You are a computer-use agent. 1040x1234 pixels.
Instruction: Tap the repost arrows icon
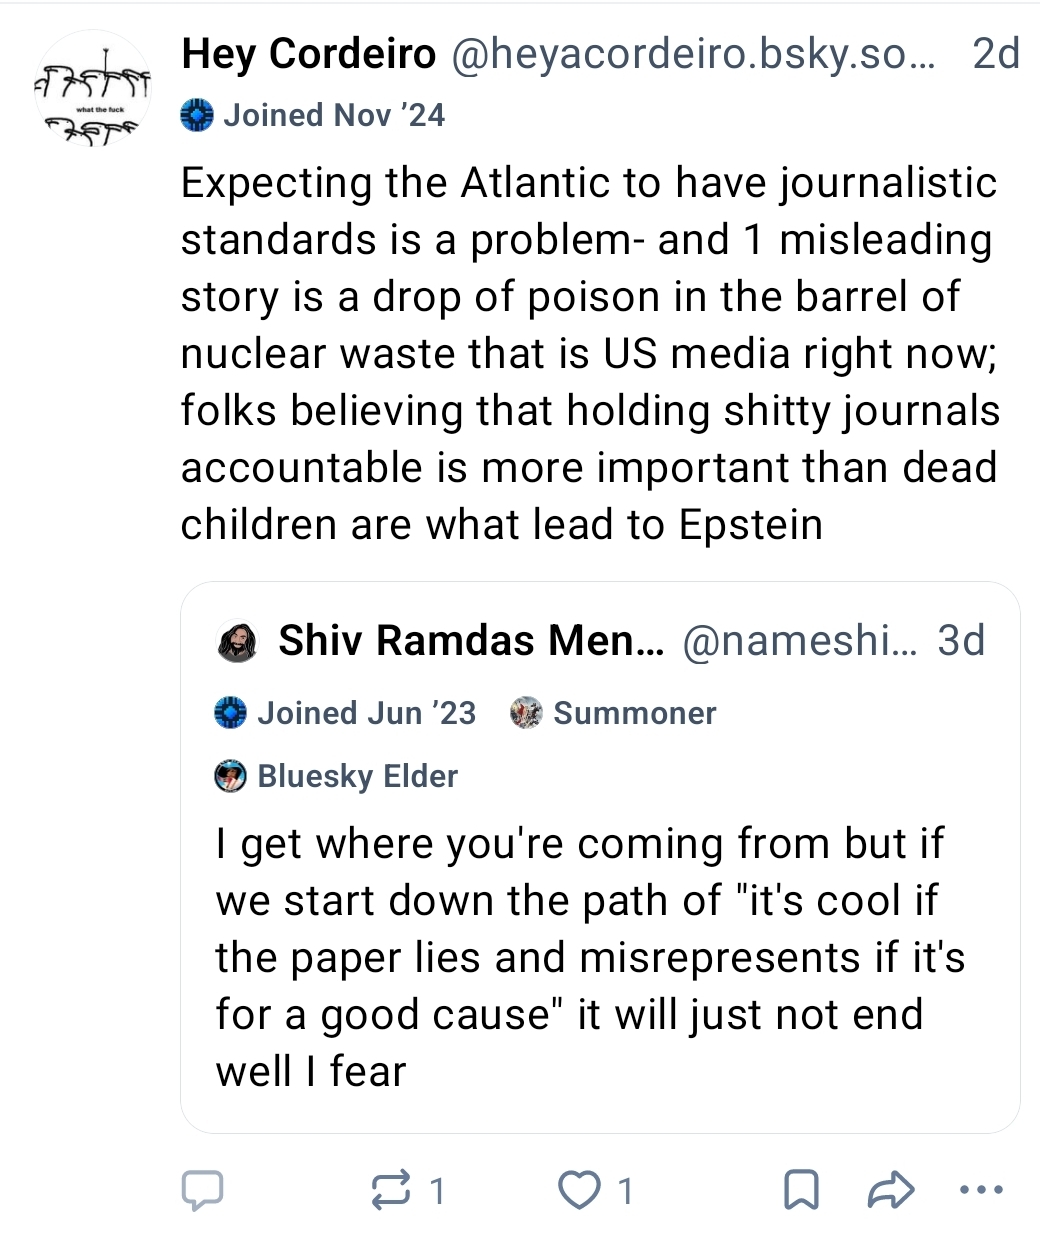(x=390, y=1190)
